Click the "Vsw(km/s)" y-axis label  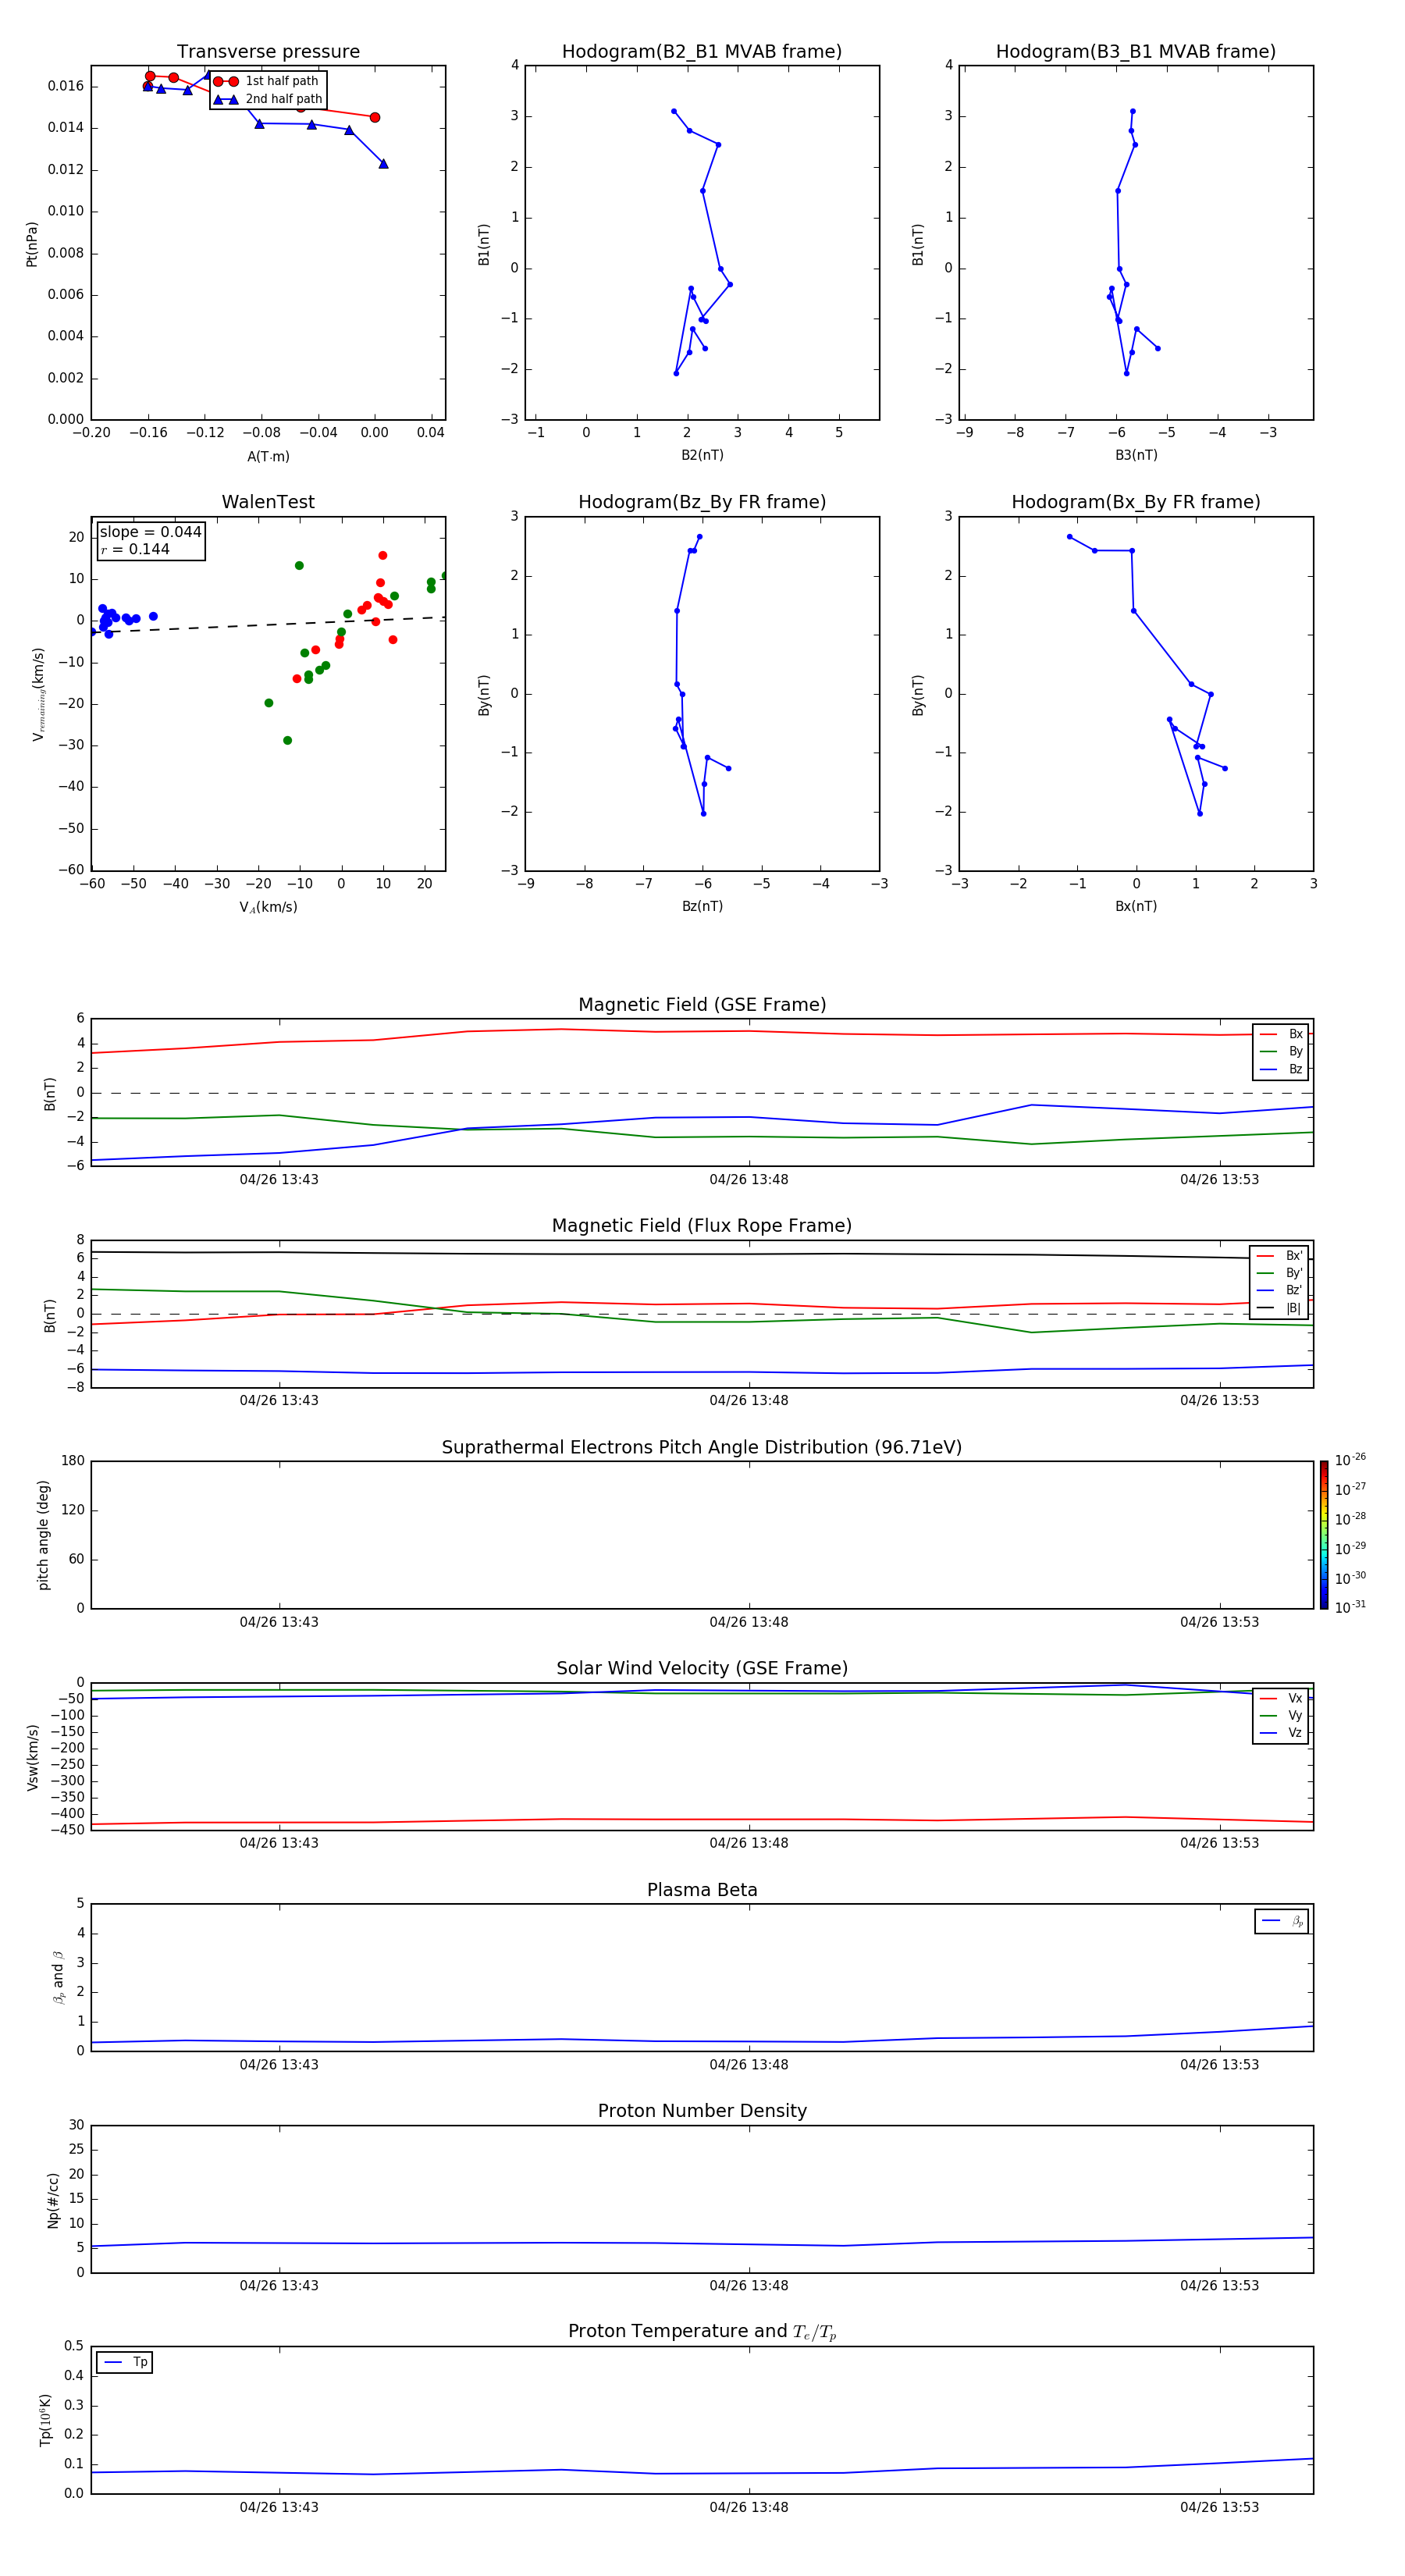pos(32,1757)
